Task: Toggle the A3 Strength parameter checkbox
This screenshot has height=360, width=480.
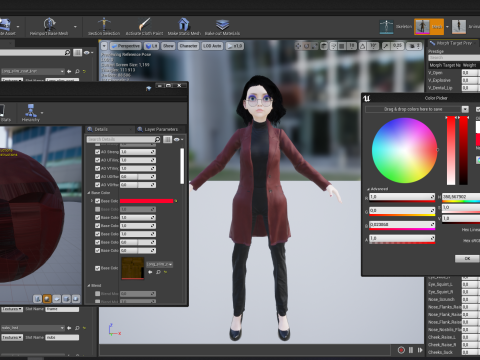Action: pos(98,152)
